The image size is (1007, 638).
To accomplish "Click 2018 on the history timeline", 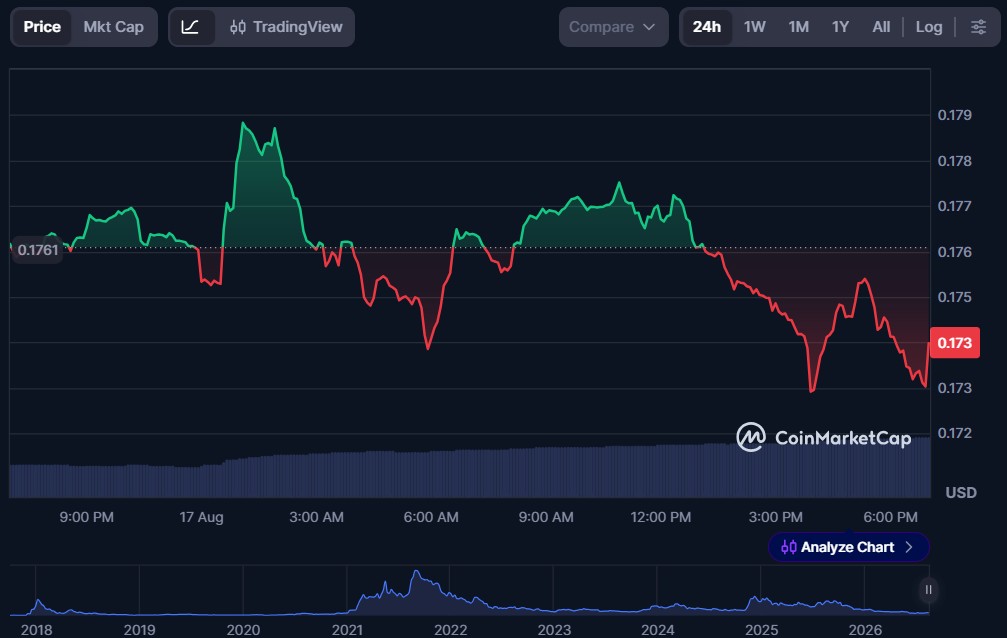I will [36, 630].
